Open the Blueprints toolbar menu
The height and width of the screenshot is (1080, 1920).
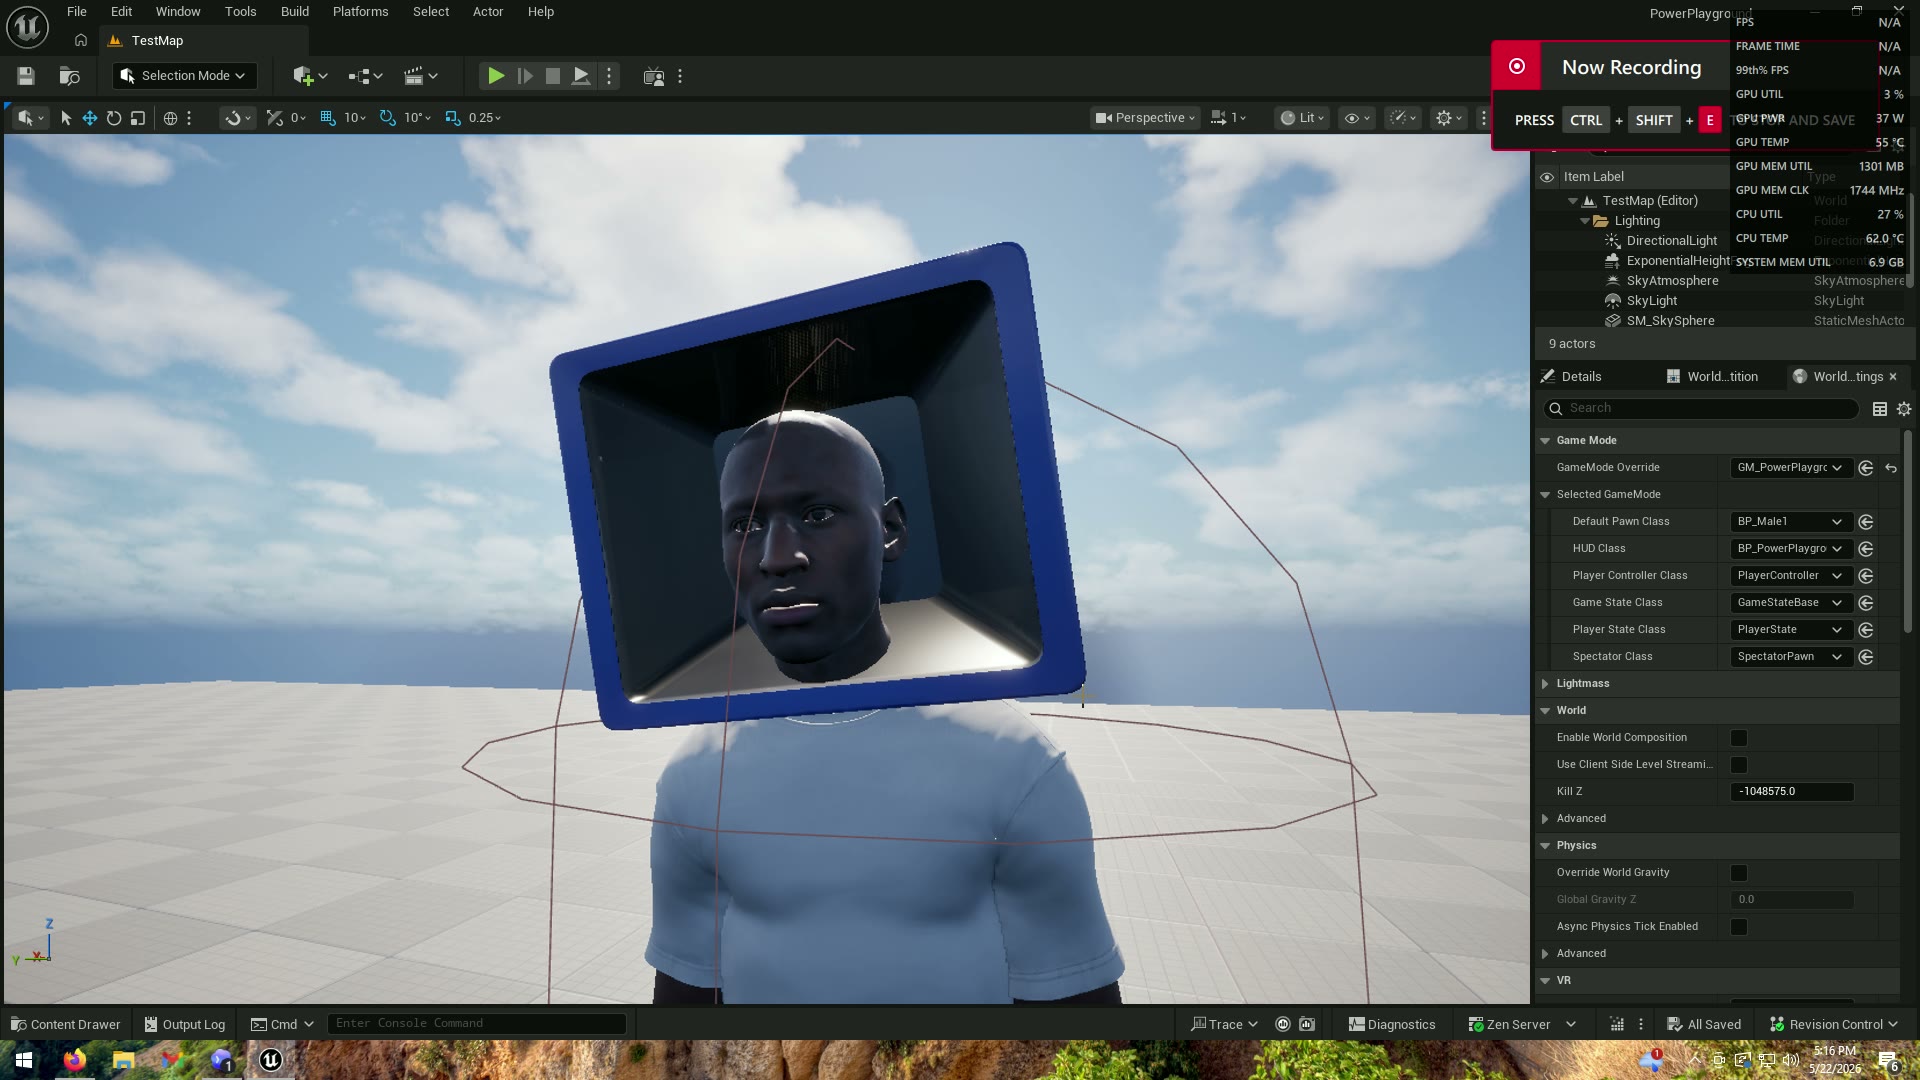click(x=365, y=76)
